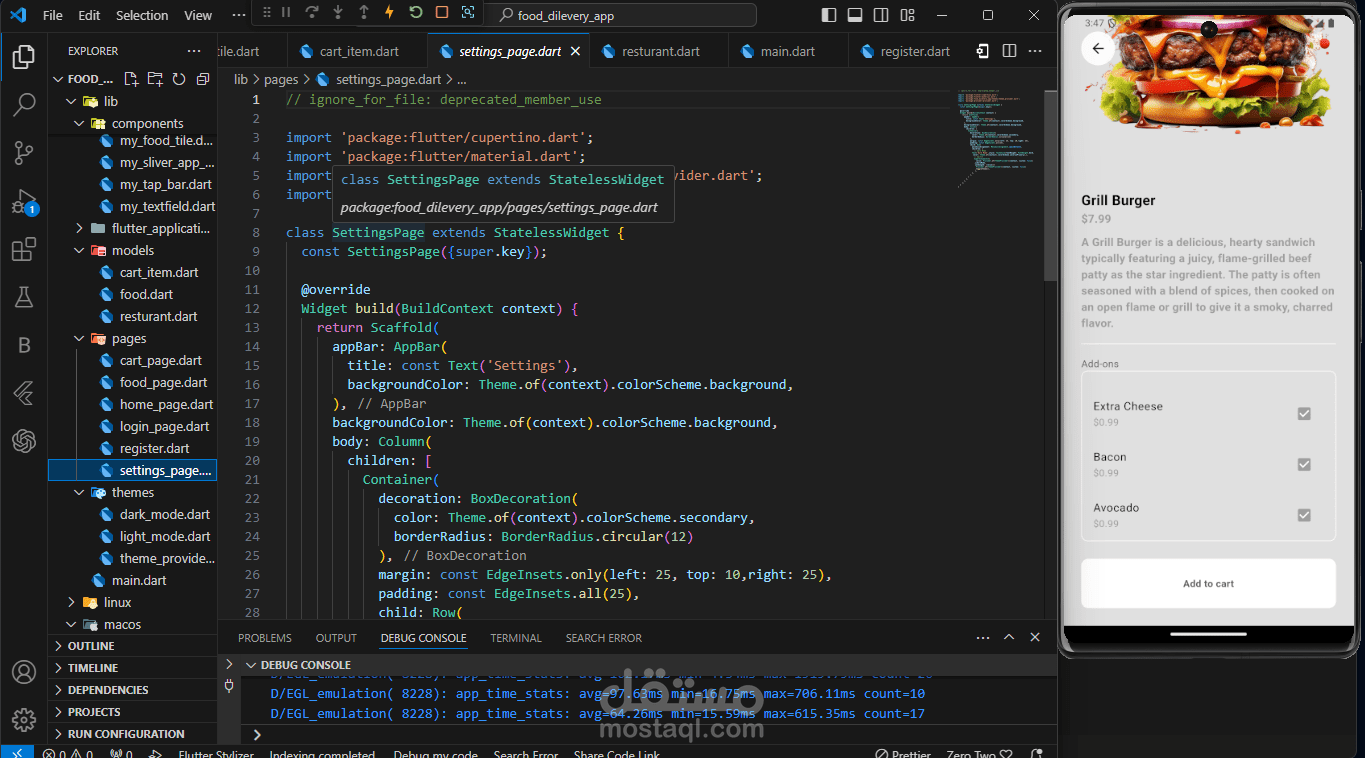
Task: Open the Run and Debug view
Action: (24, 201)
